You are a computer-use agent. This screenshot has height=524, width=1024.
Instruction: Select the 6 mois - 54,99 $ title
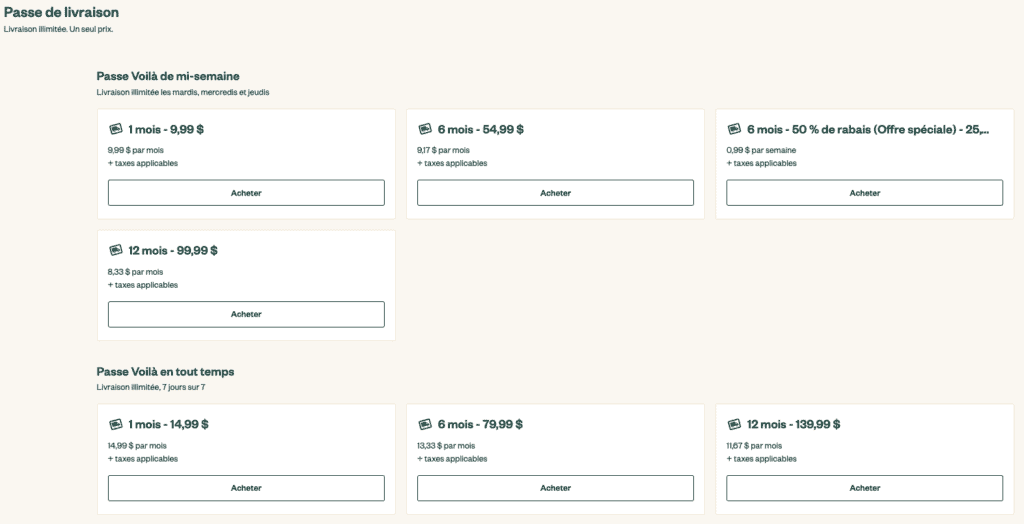[480, 129]
